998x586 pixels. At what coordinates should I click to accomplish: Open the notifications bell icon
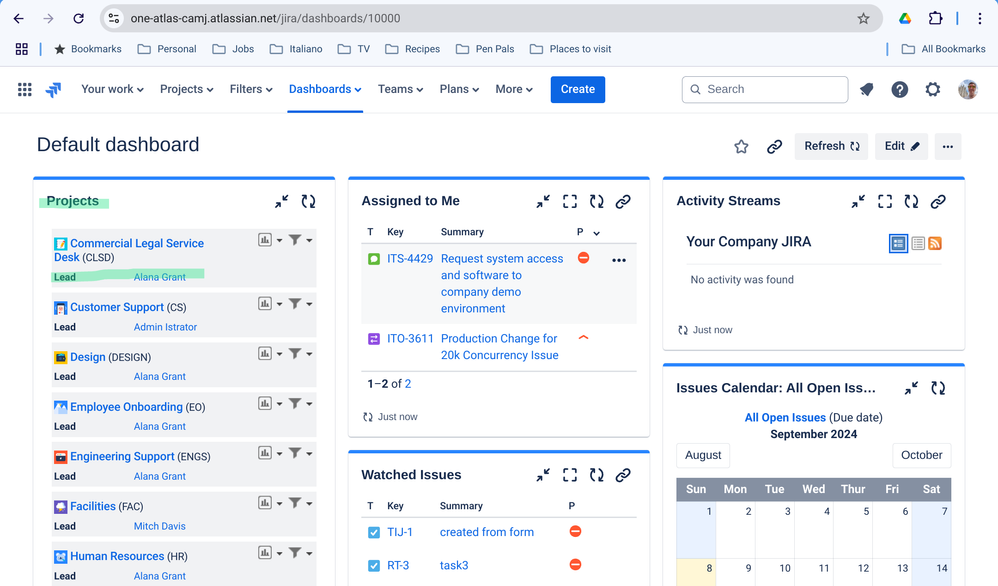point(866,90)
